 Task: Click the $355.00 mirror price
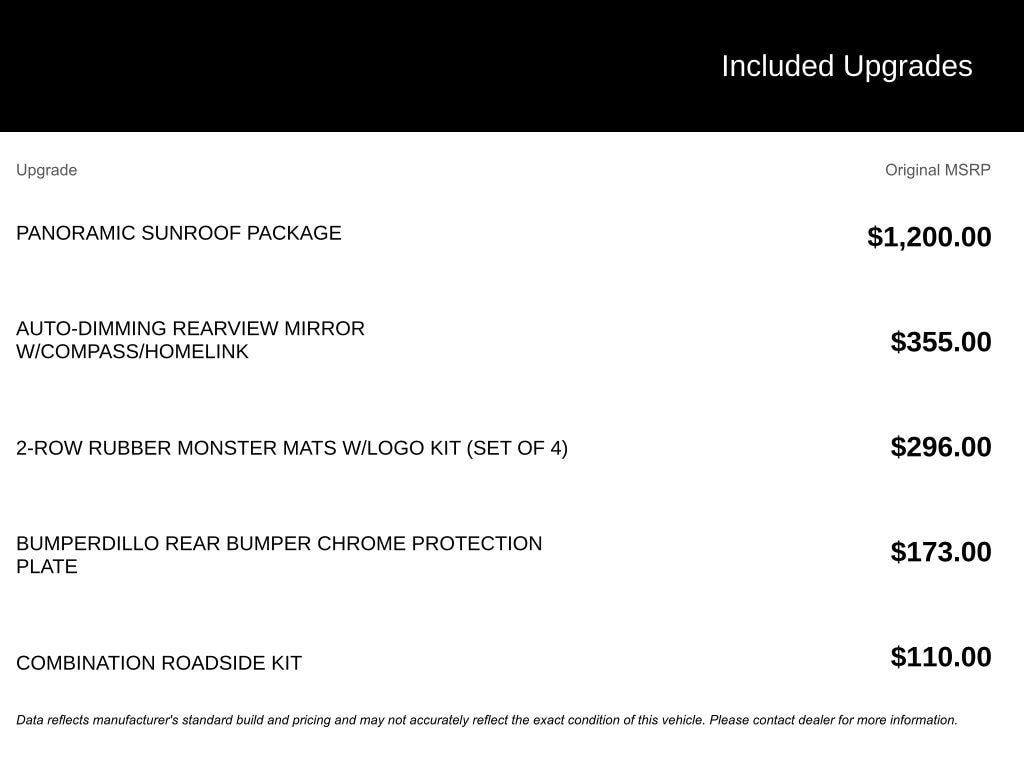(941, 342)
